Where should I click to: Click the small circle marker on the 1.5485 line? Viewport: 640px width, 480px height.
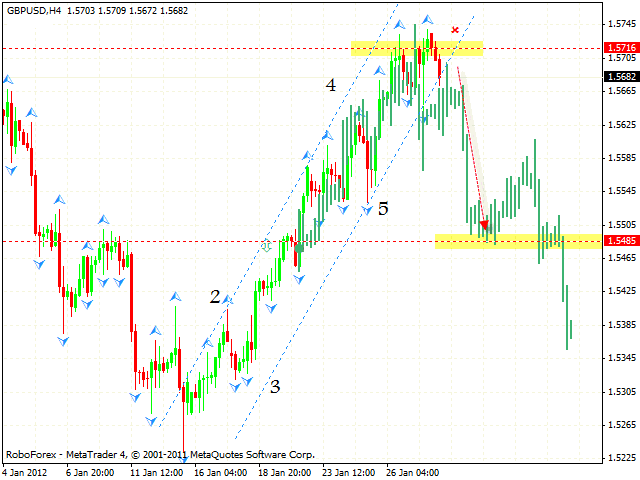(266, 244)
